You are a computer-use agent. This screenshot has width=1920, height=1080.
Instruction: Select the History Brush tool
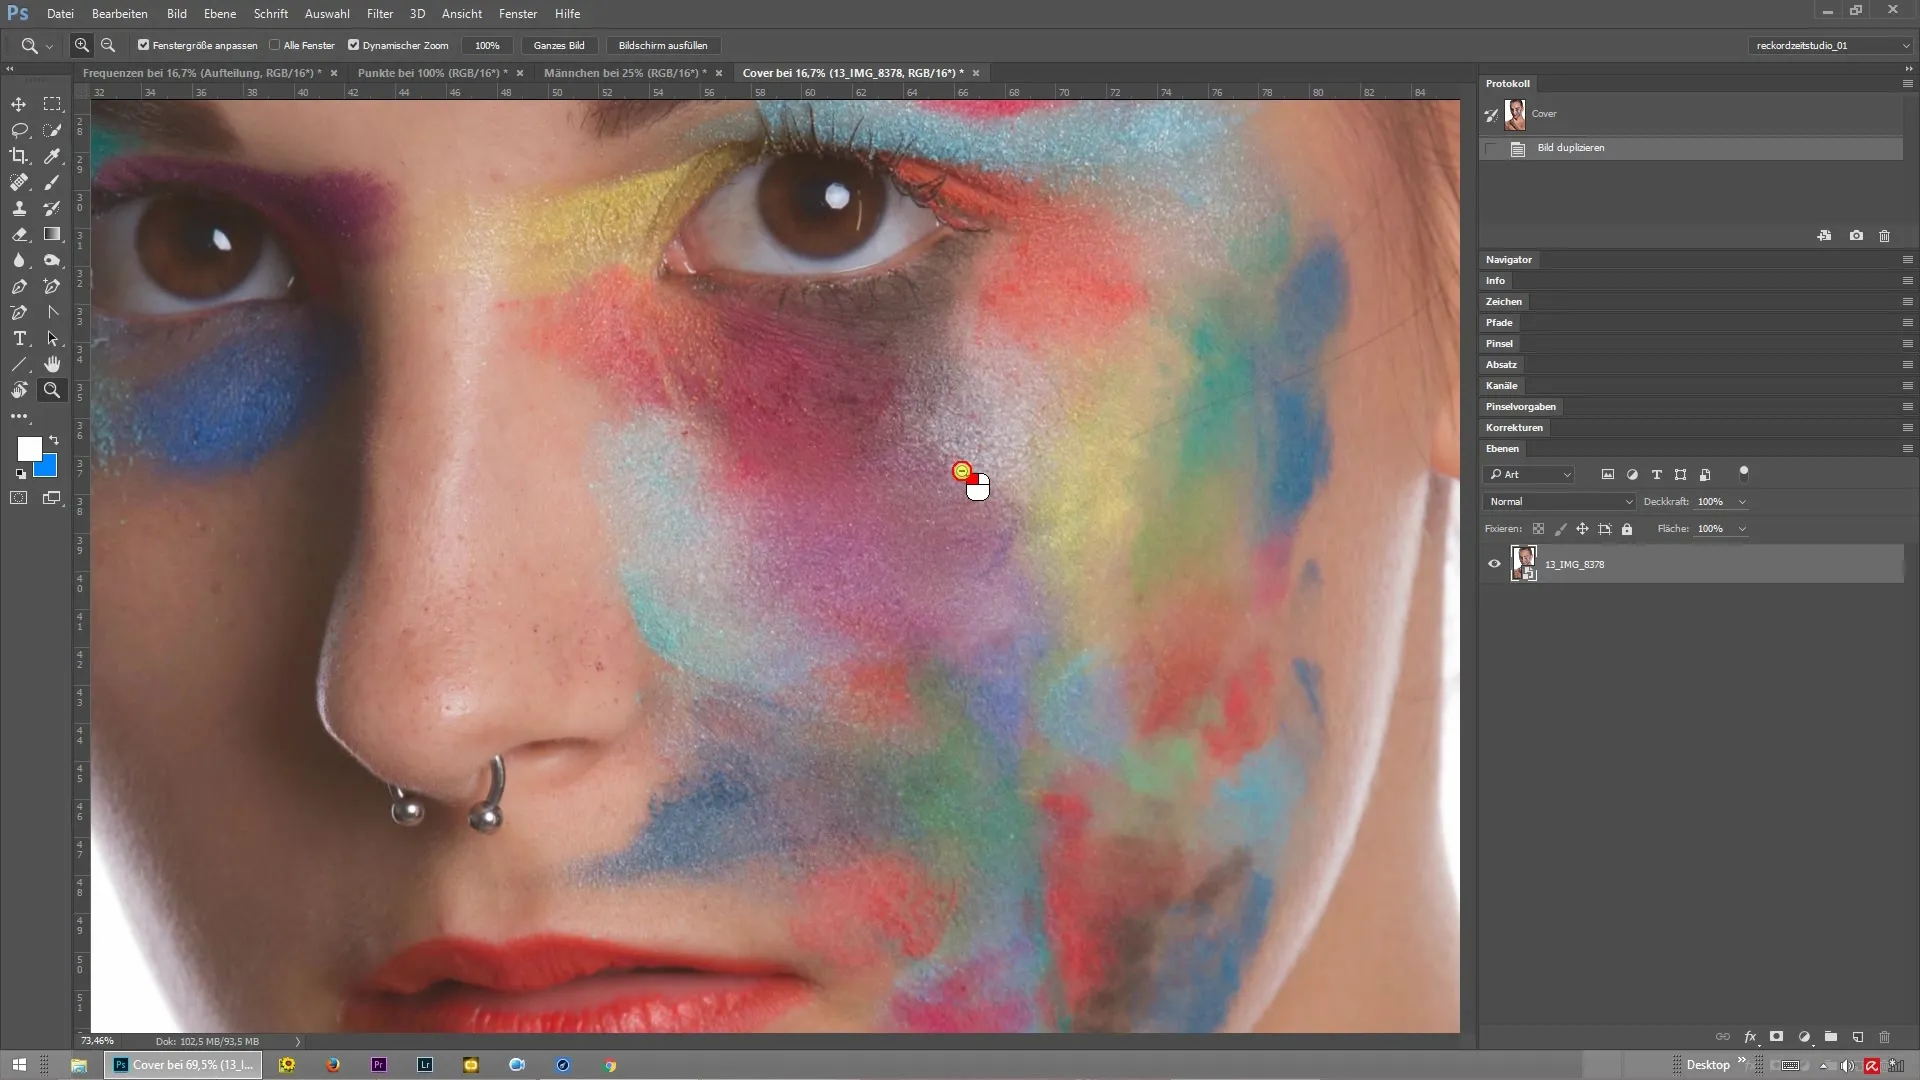tap(52, 208)
